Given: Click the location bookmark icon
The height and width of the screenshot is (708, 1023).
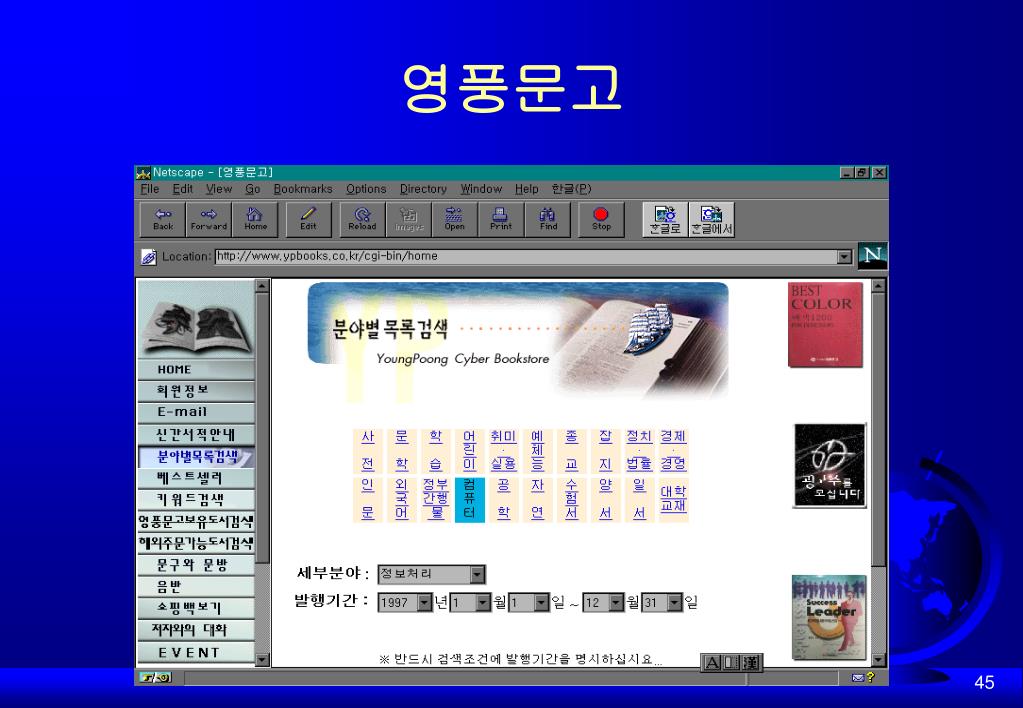Looking at the screenshot, I should (x=149, y=256).
